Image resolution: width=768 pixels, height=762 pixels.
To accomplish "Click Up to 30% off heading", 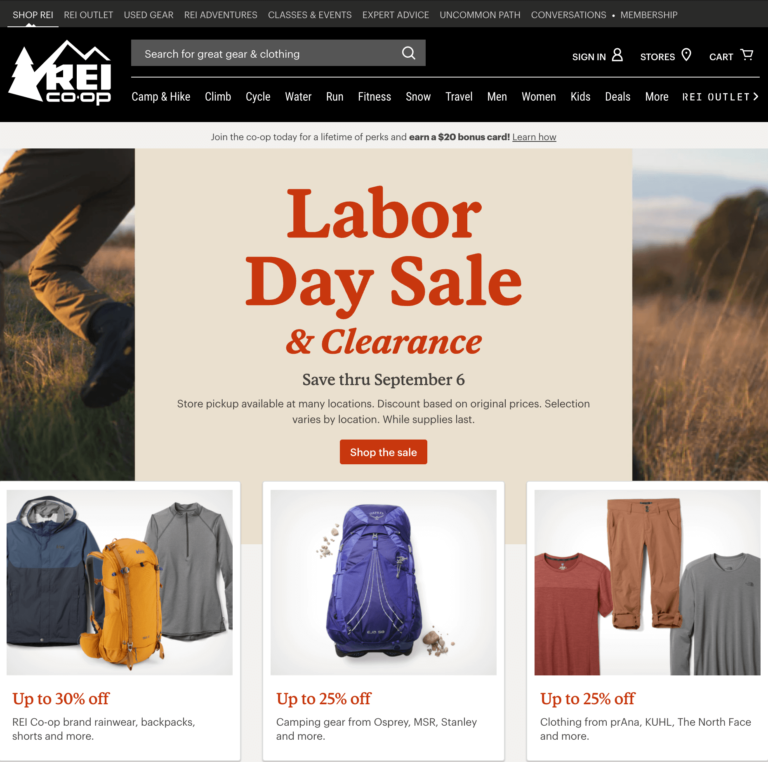I will pos(61,698).
